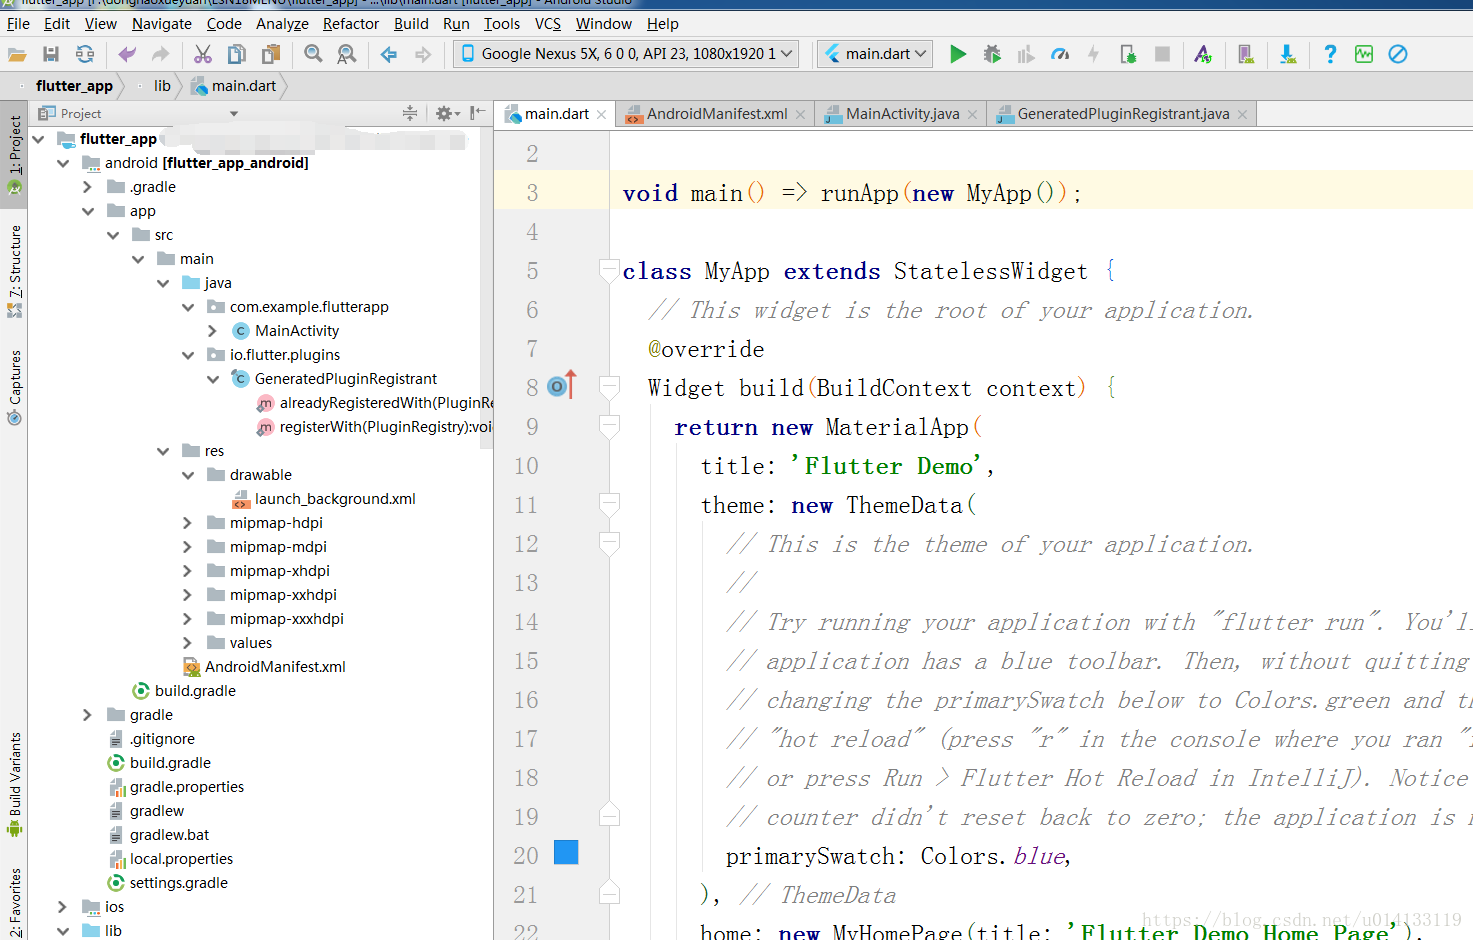This screenshot has height=940, width=1473.
Task: Click the Help question mark icon
Action: click(x=1330, y=54)
